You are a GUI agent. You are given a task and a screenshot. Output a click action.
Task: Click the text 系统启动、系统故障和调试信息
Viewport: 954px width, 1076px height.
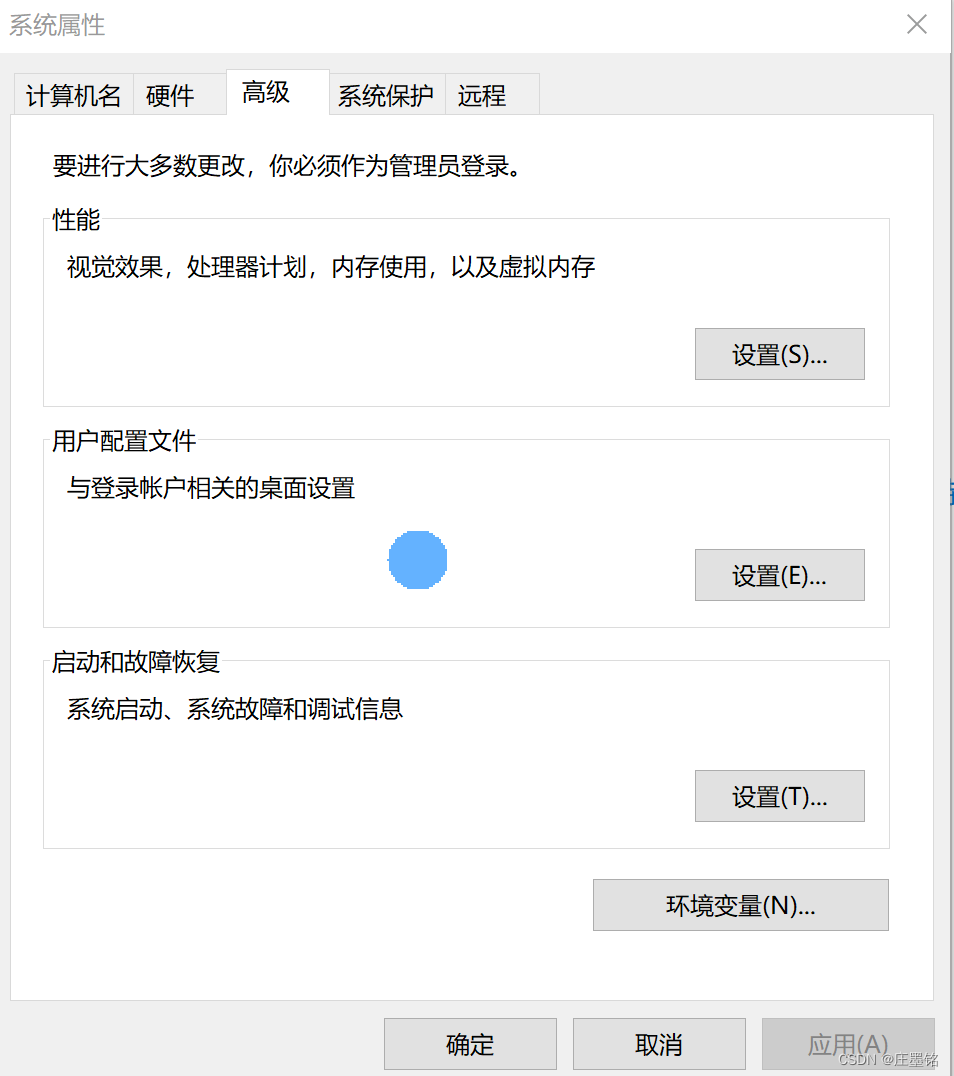pyautogui.click(x=235, y=709)
